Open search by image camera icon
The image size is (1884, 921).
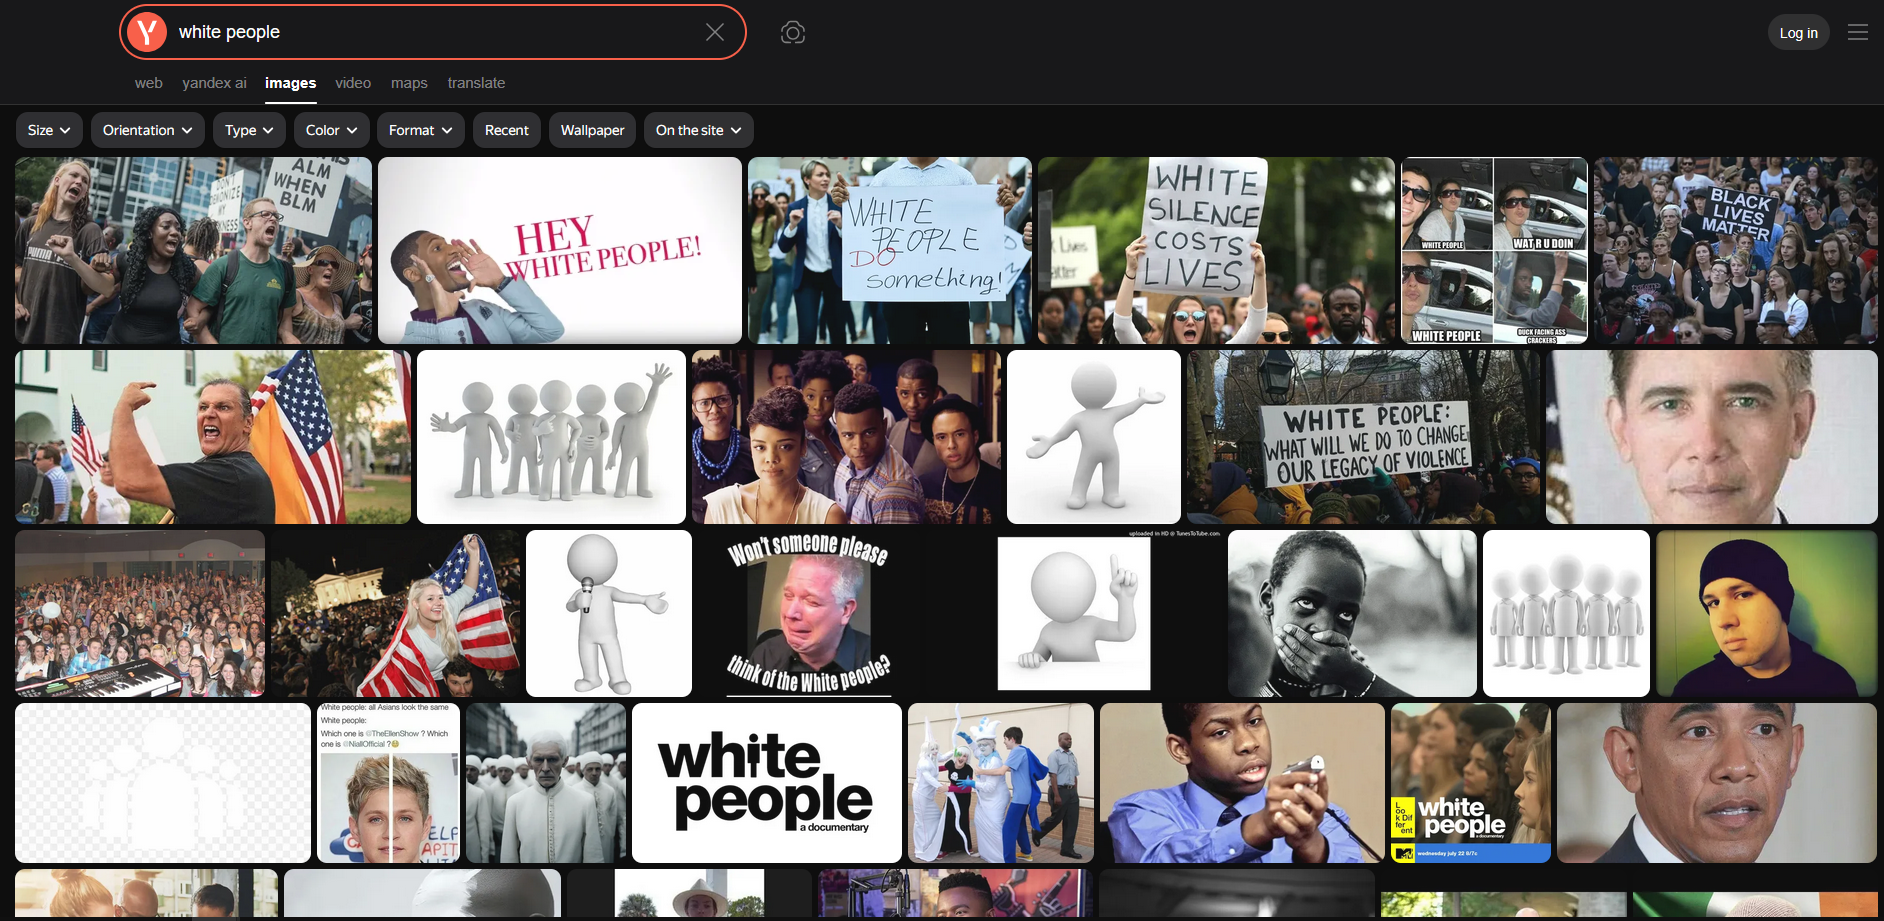793,32
